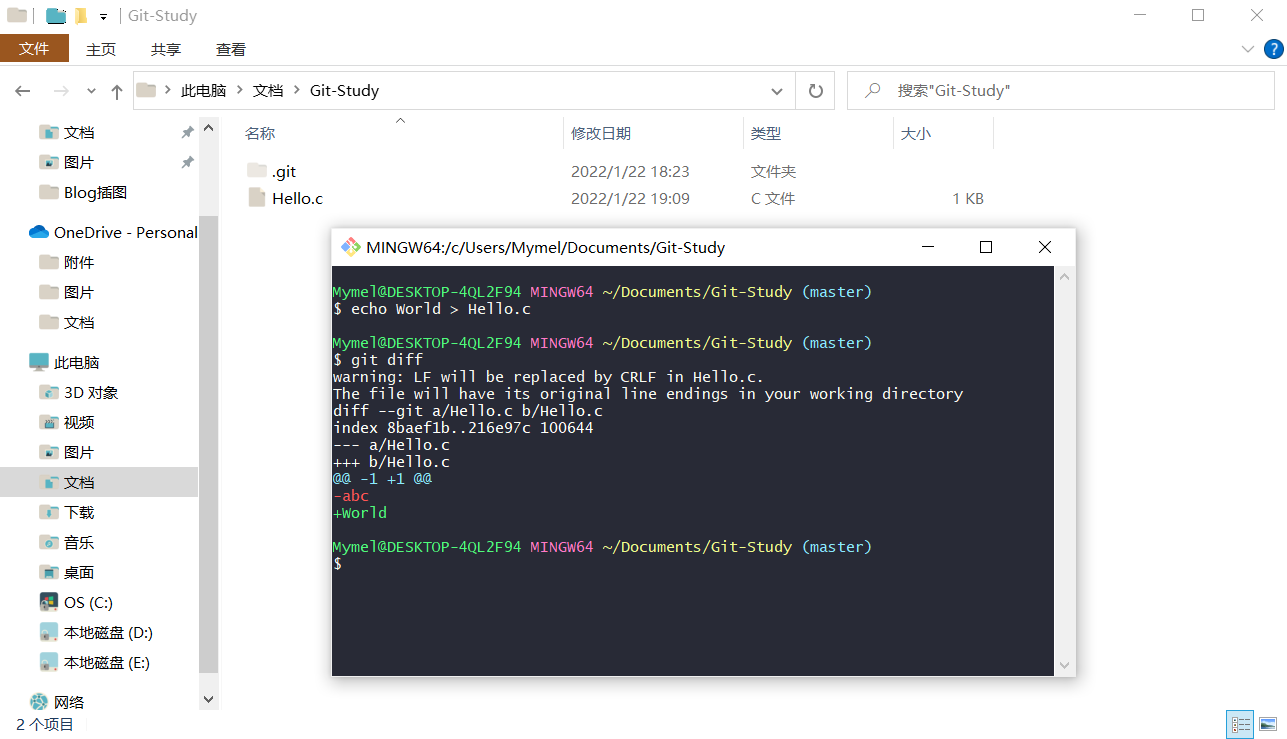This screenshot has width=1287, height=739.
Task: Open 附件 folder under OneDrive
Action: pyautogui.click(x=79, y=262)
